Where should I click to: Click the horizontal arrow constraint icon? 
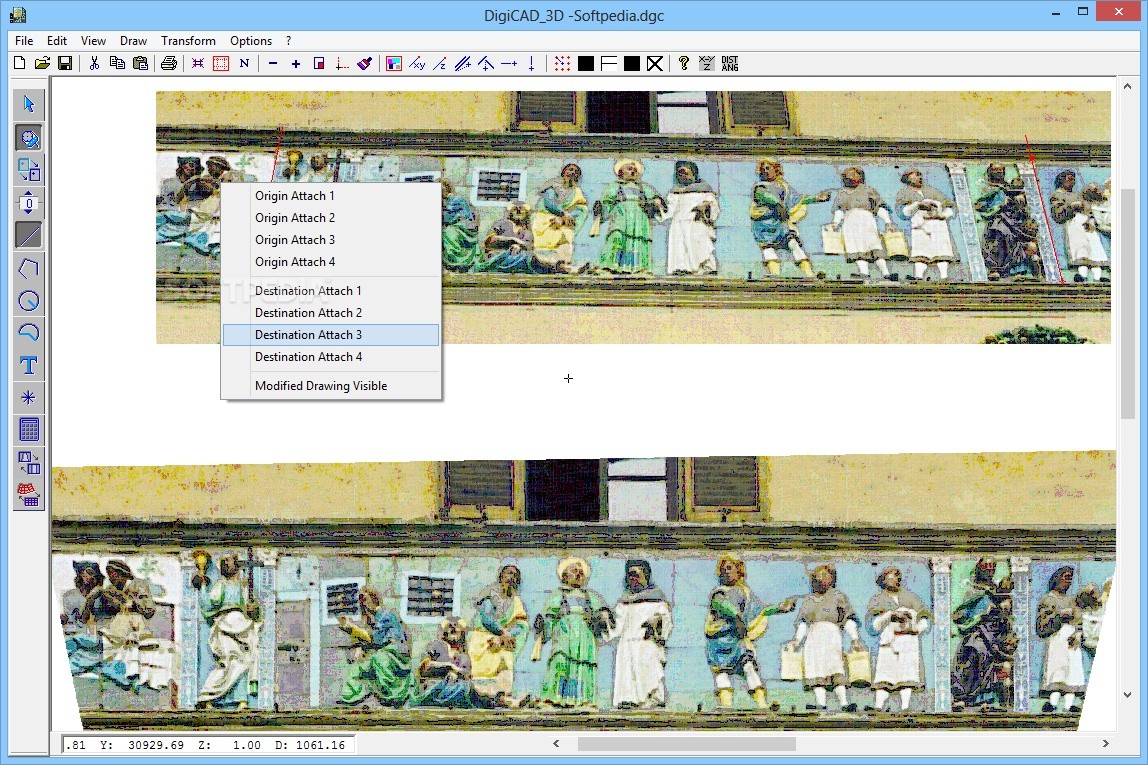509,64
